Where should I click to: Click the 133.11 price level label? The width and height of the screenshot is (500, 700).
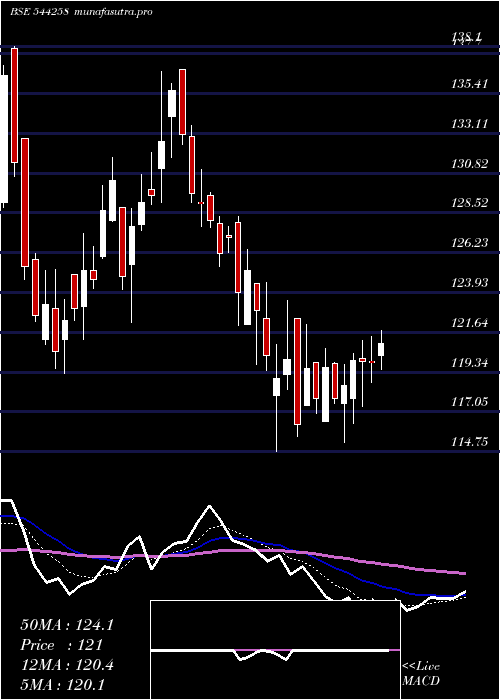click(x=470, y=124)
